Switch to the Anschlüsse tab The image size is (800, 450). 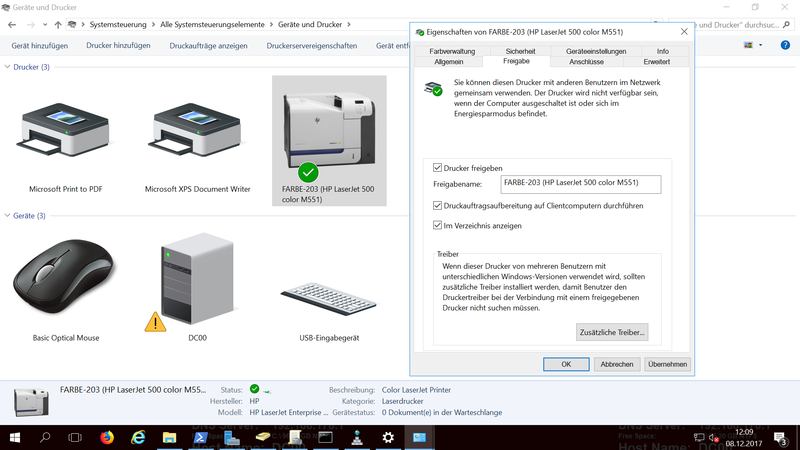pyautogui.click(x=586, y=62)
